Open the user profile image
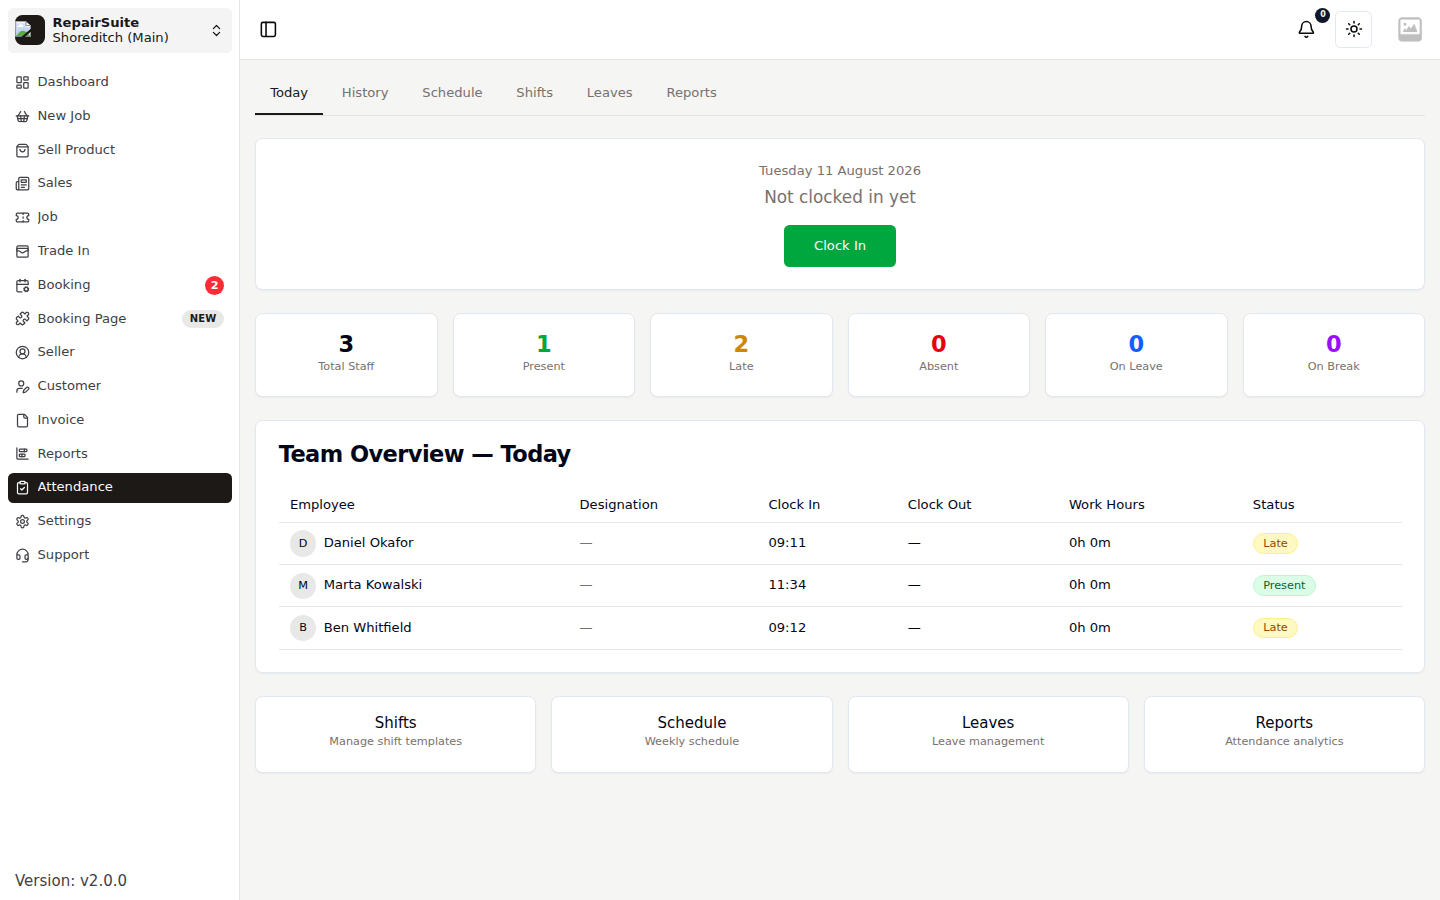 pos(1410,30)
